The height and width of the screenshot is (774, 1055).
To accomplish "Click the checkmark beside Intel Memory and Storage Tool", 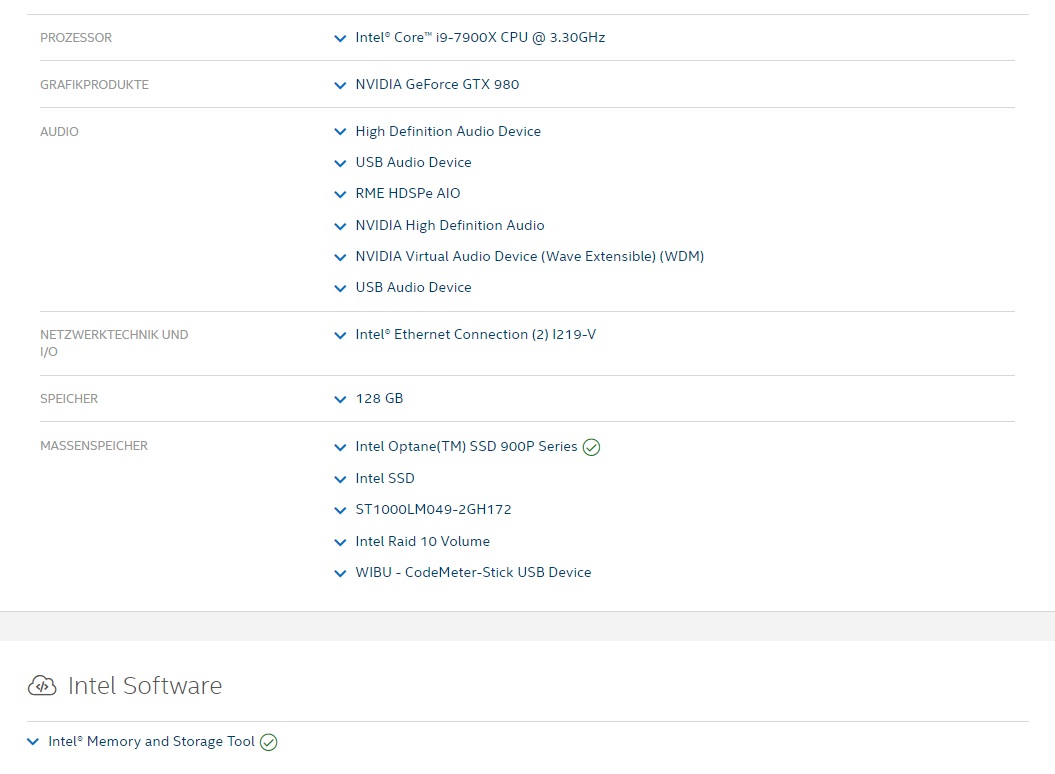I will (x=268, y=741).
